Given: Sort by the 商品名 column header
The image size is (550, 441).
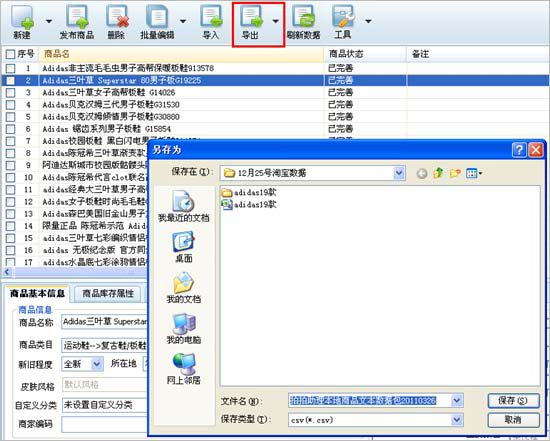Looking at the screenshot, I should (x=181, y=54).
